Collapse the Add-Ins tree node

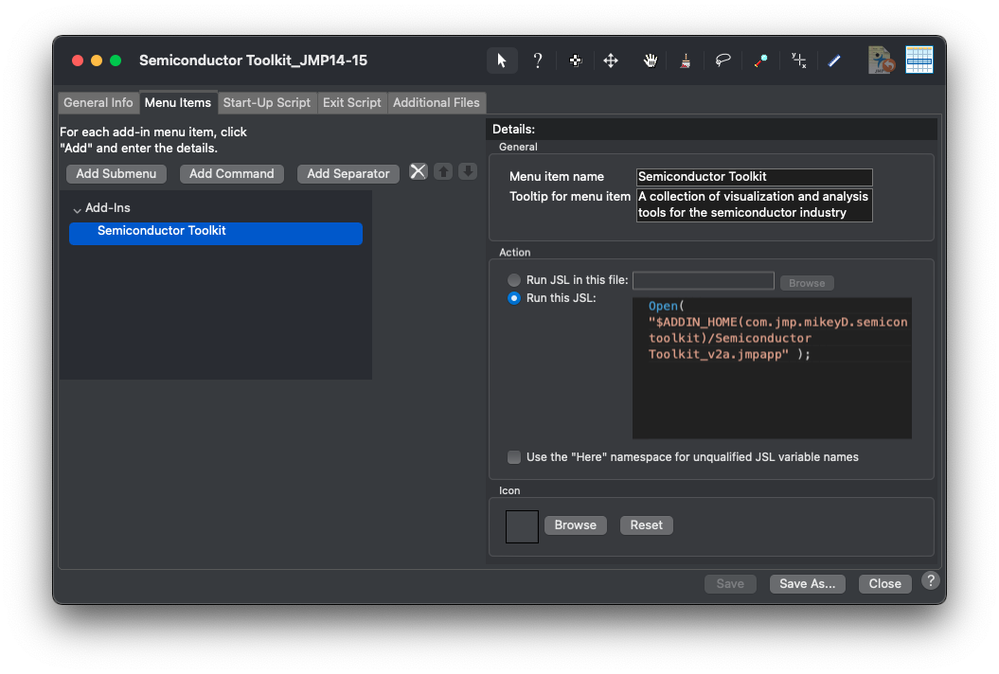(x=77, y=209)
